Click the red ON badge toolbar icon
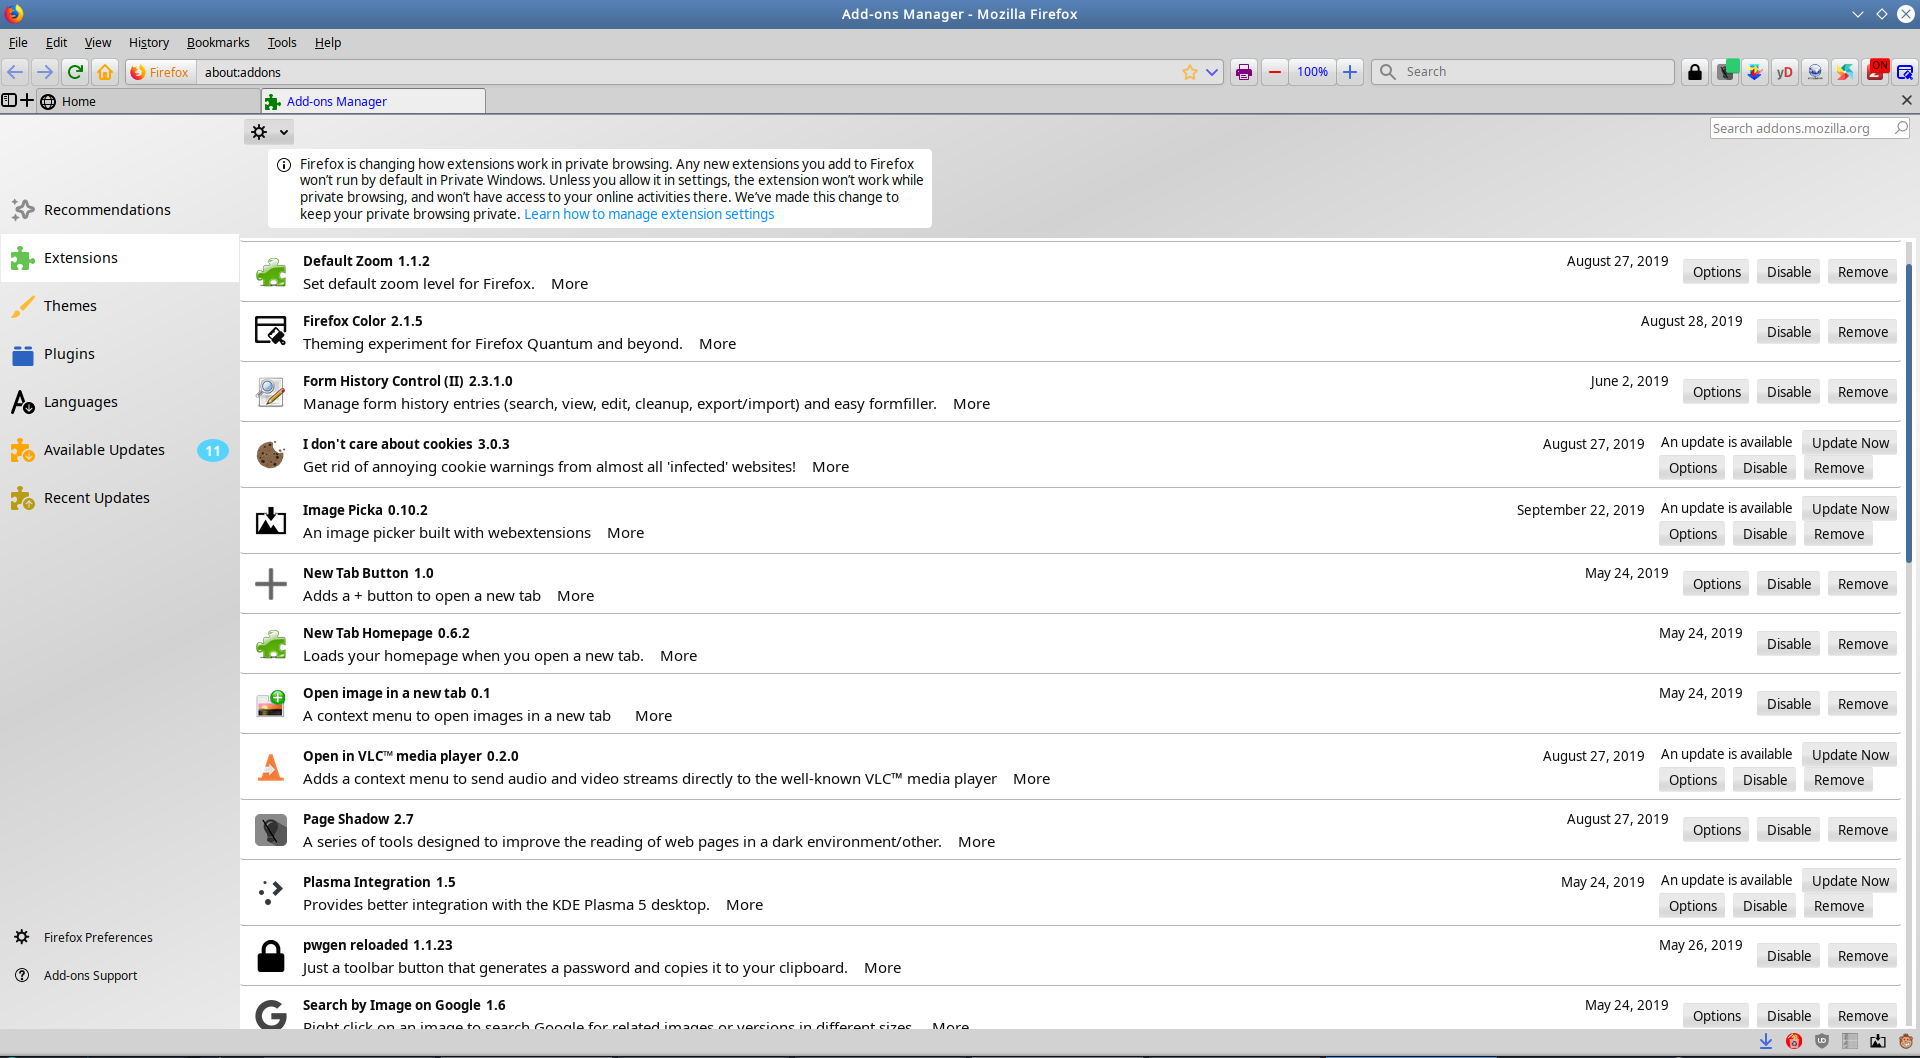Image resolution: width=1920 pixels, height=1058 pixels. pos(1876,72)
